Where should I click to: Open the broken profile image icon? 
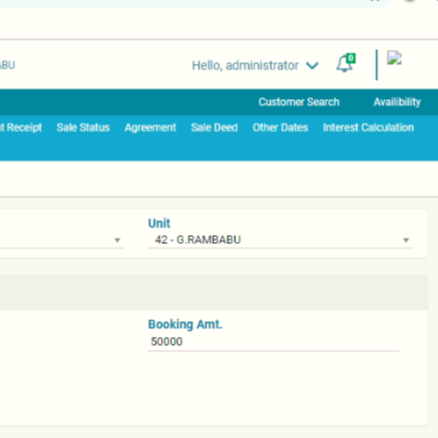tap(395, 58)
